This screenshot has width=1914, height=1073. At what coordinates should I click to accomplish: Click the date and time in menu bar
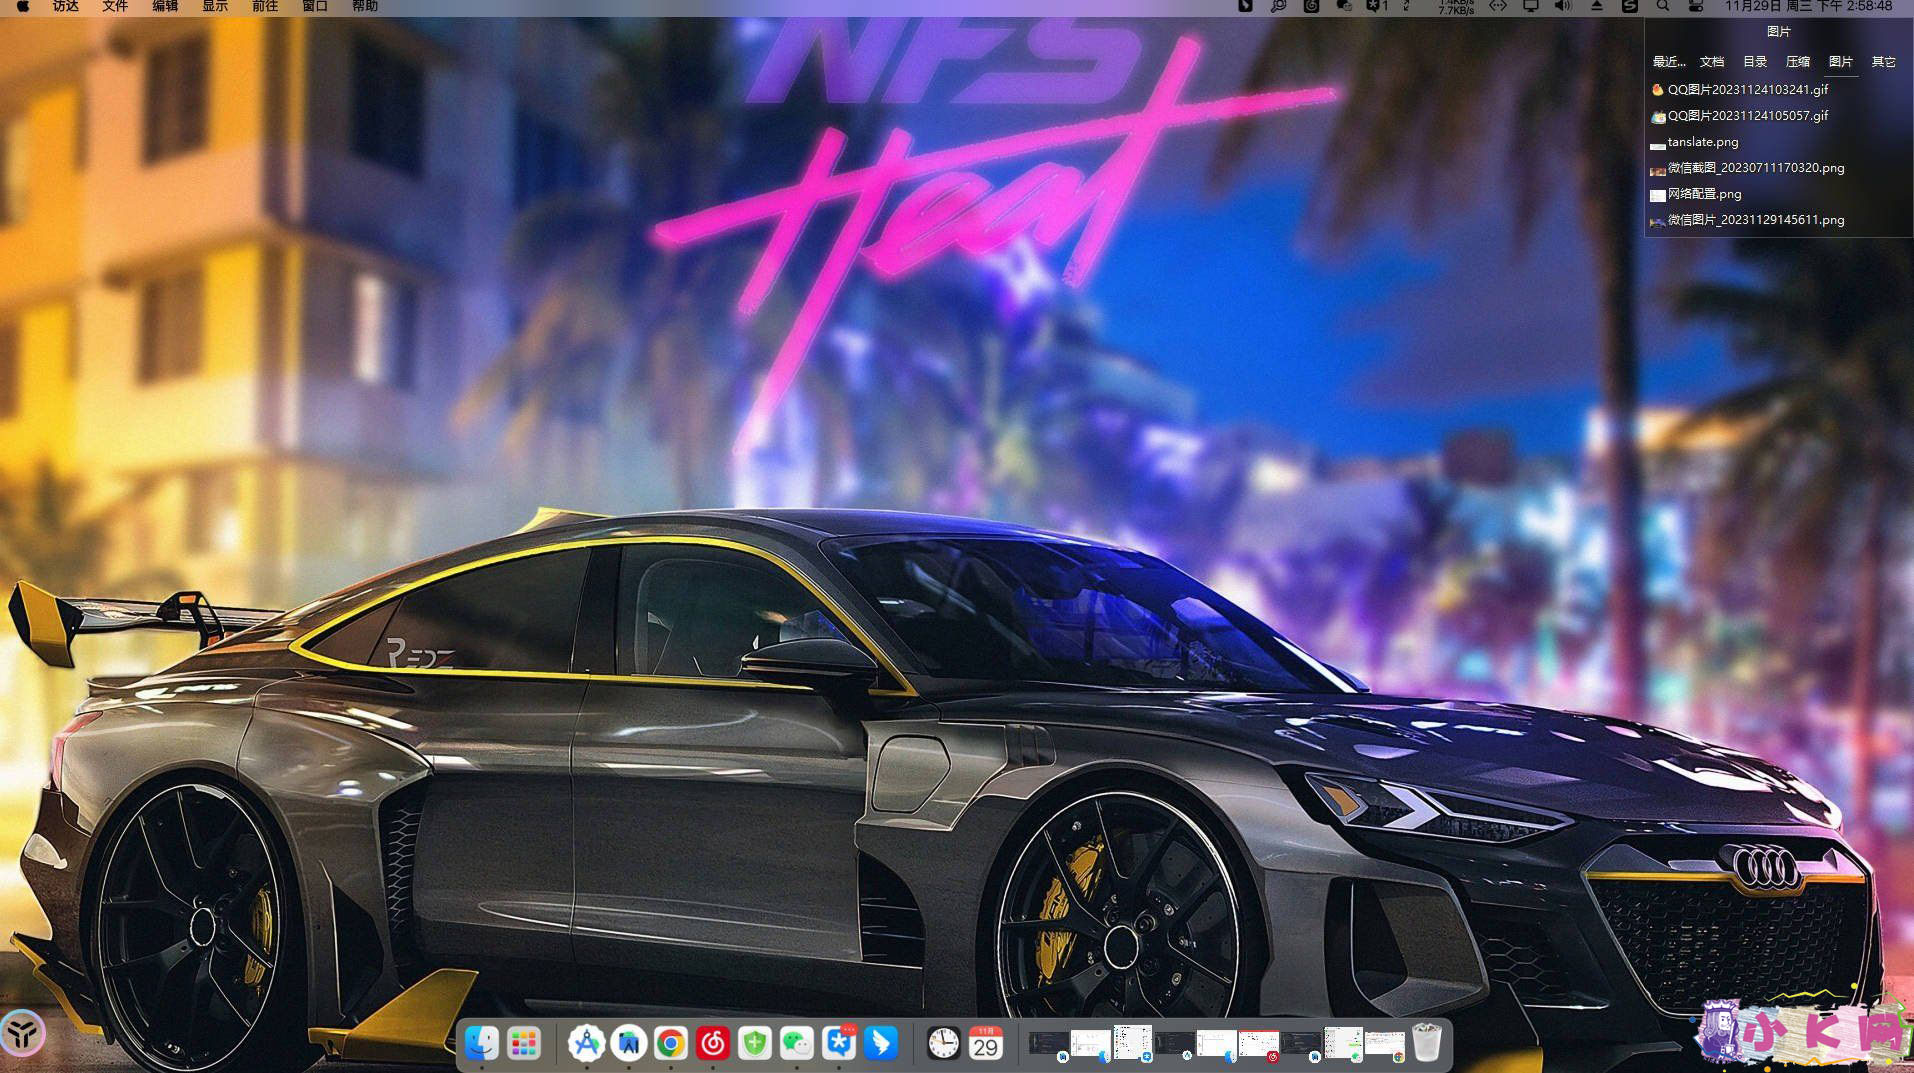click(1808, 6)
